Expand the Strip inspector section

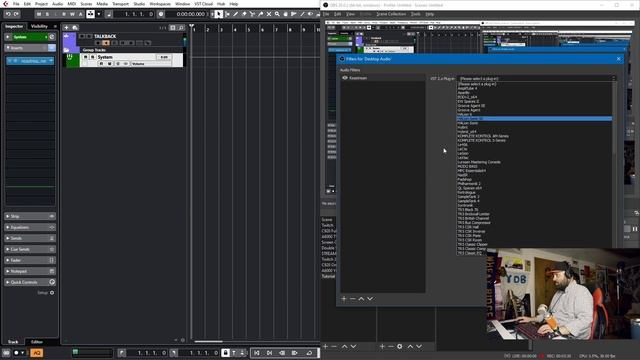click(x=30, y=216)
